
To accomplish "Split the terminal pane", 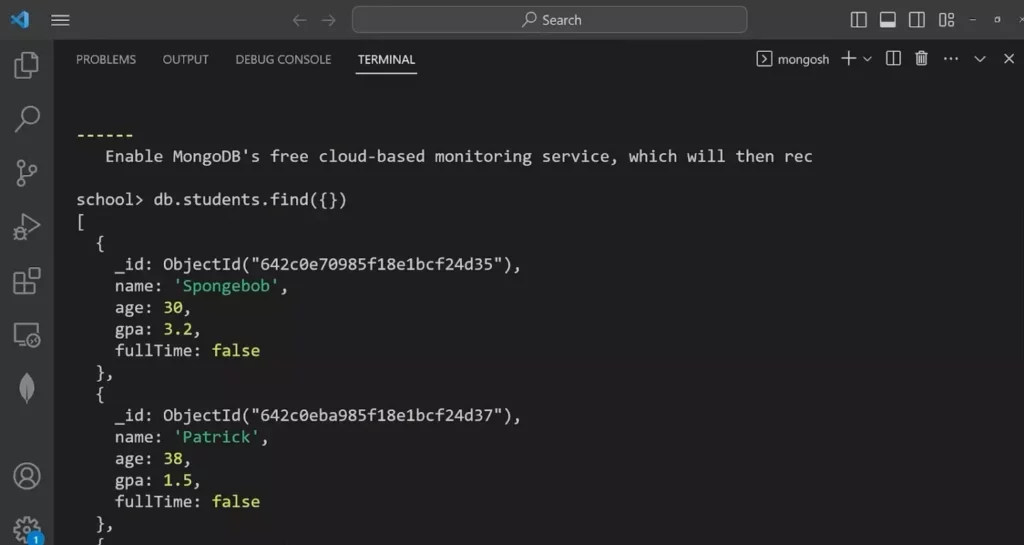I will coord(893,59).
